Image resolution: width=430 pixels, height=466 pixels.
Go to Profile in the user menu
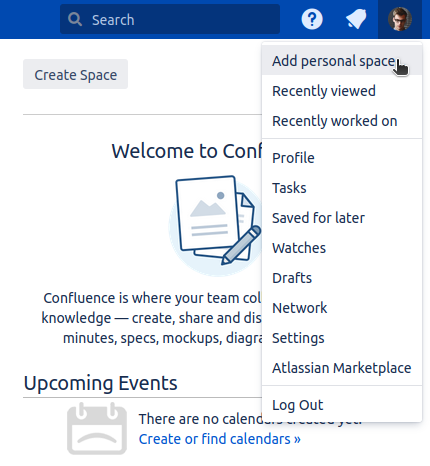point(342,158)
